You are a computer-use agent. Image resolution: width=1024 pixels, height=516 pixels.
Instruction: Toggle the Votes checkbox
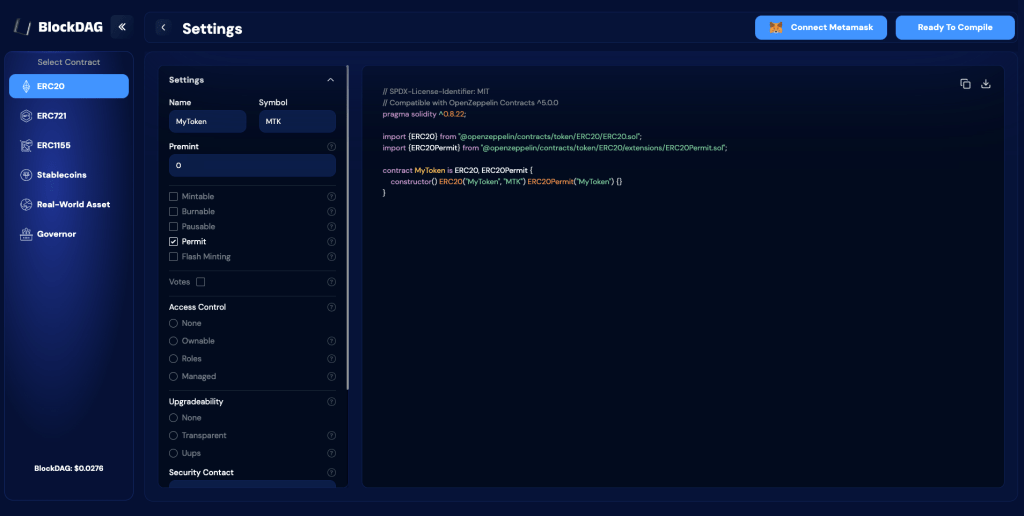point(201,282)
